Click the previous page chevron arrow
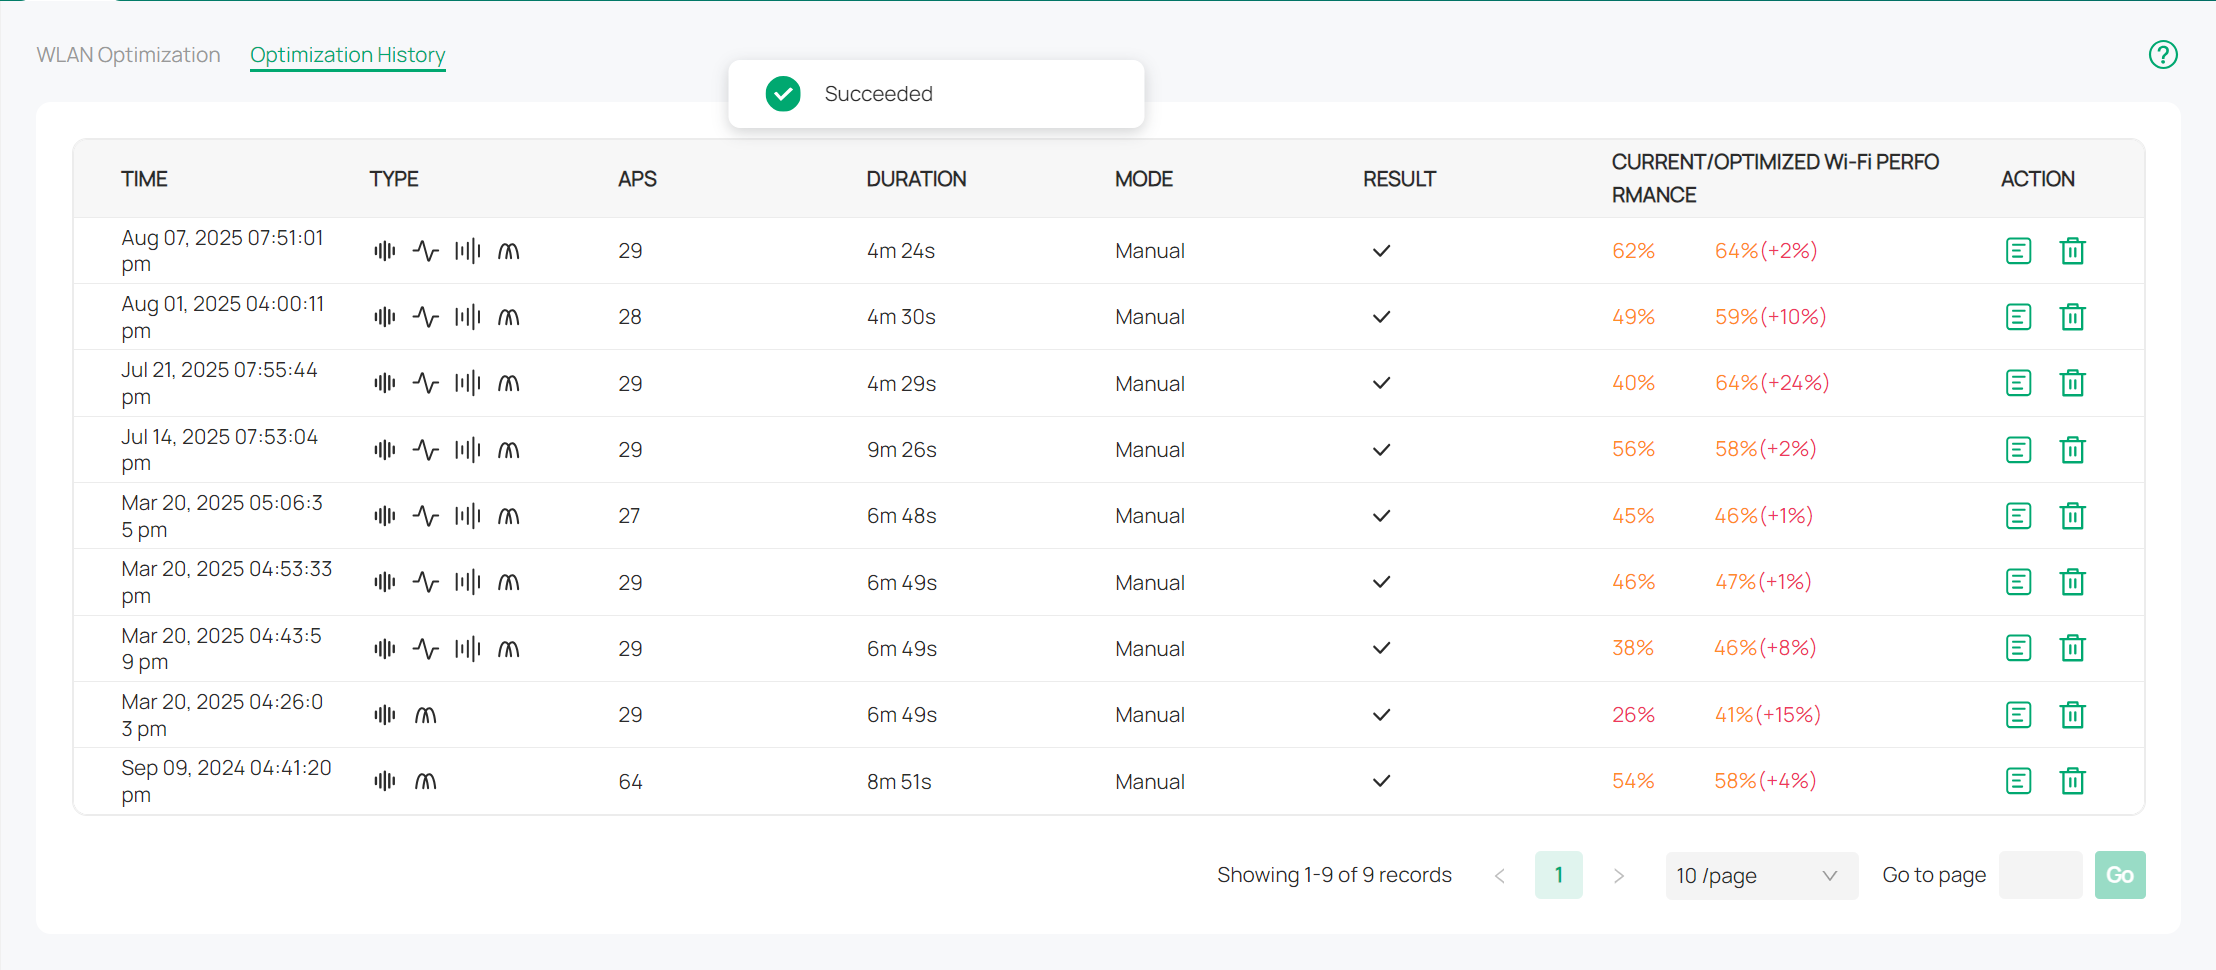Viewport: 2216px width, 970px height. [x=1499, y=875]
